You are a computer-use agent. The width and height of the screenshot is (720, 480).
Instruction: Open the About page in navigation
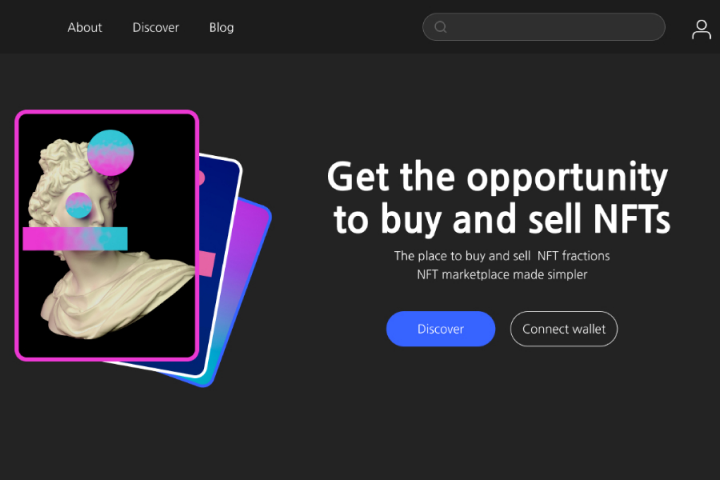pyautogui.click(x=84, y=28)
